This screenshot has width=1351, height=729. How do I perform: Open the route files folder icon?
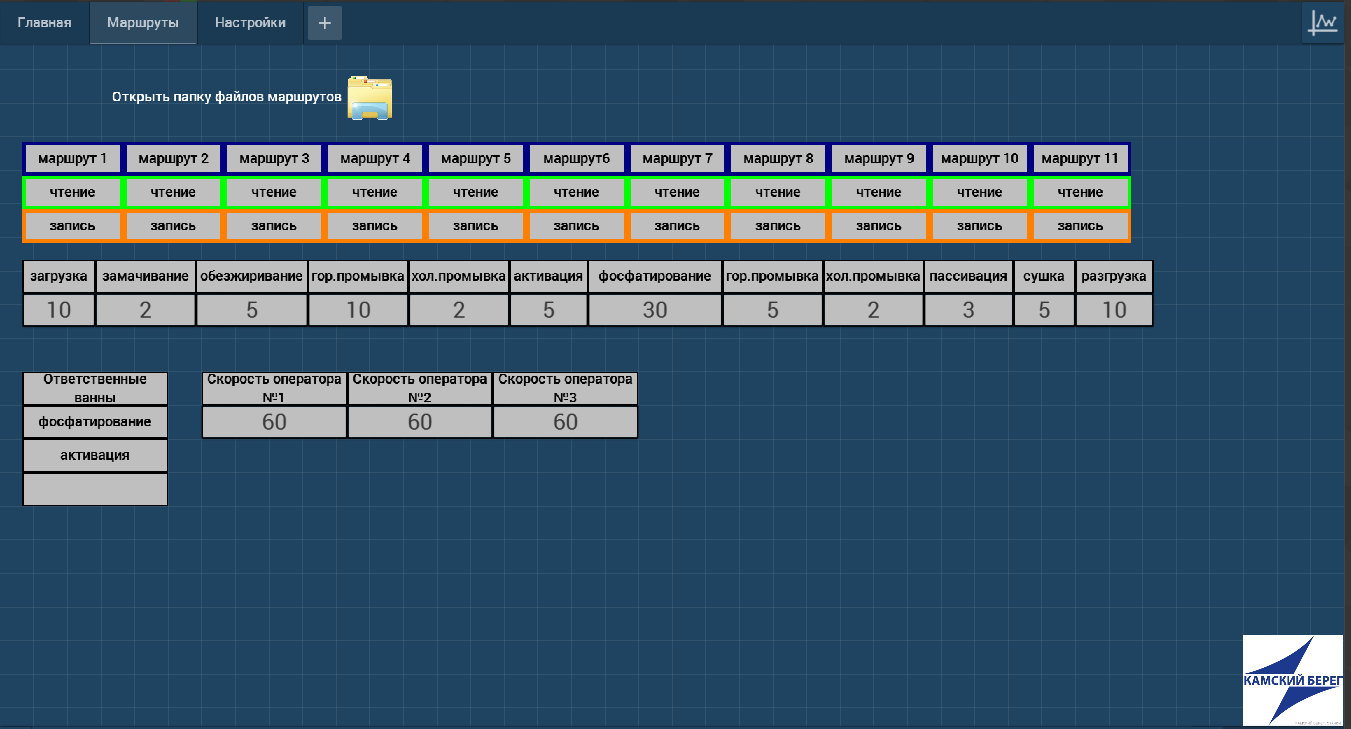tap(370, 98)
